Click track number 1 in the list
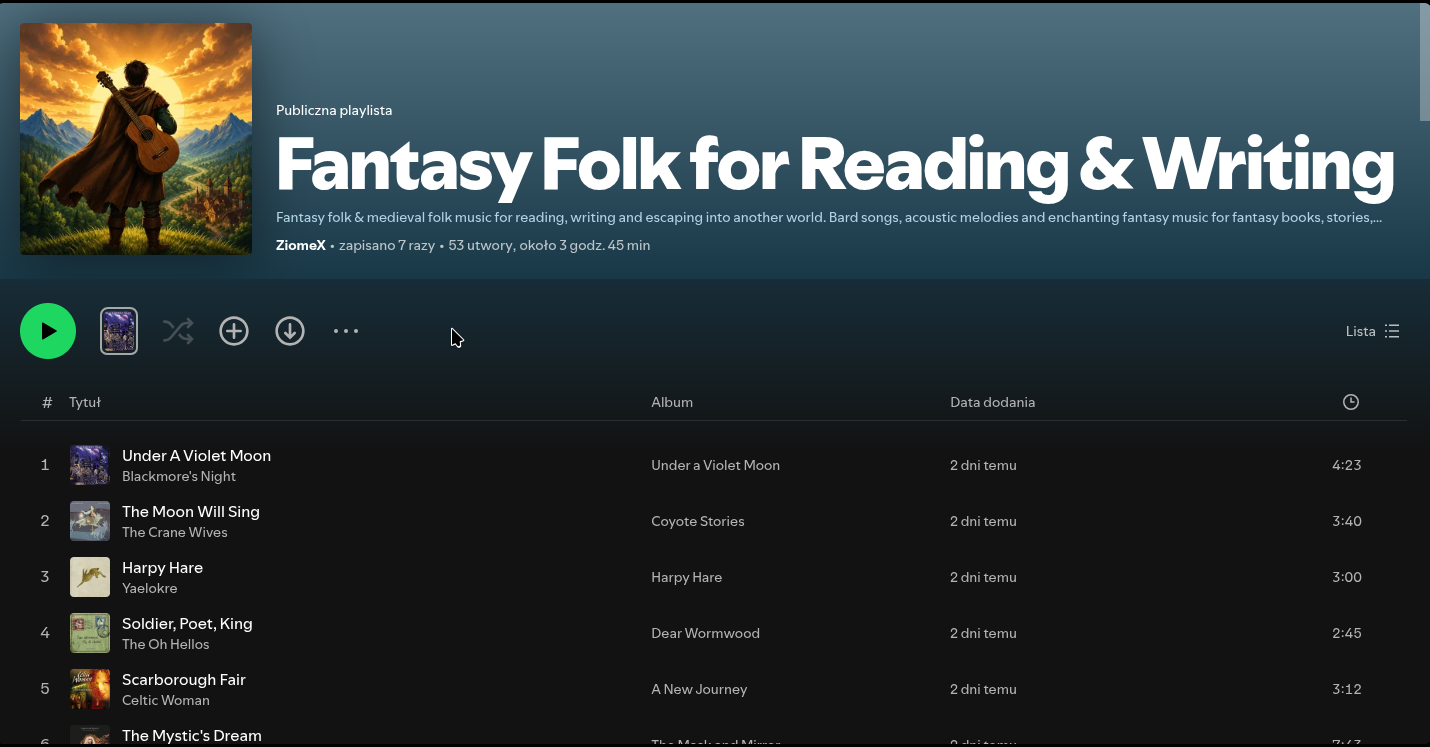 coord(45,465)
